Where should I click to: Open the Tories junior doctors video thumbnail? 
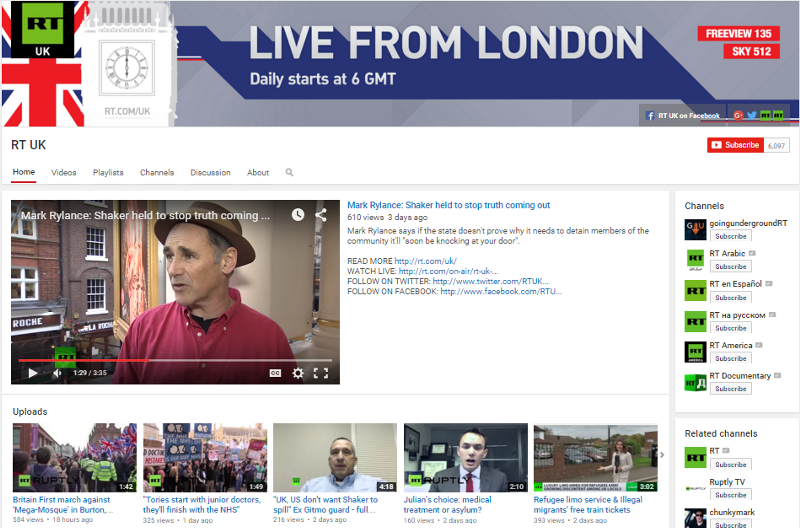click(205, 457)
